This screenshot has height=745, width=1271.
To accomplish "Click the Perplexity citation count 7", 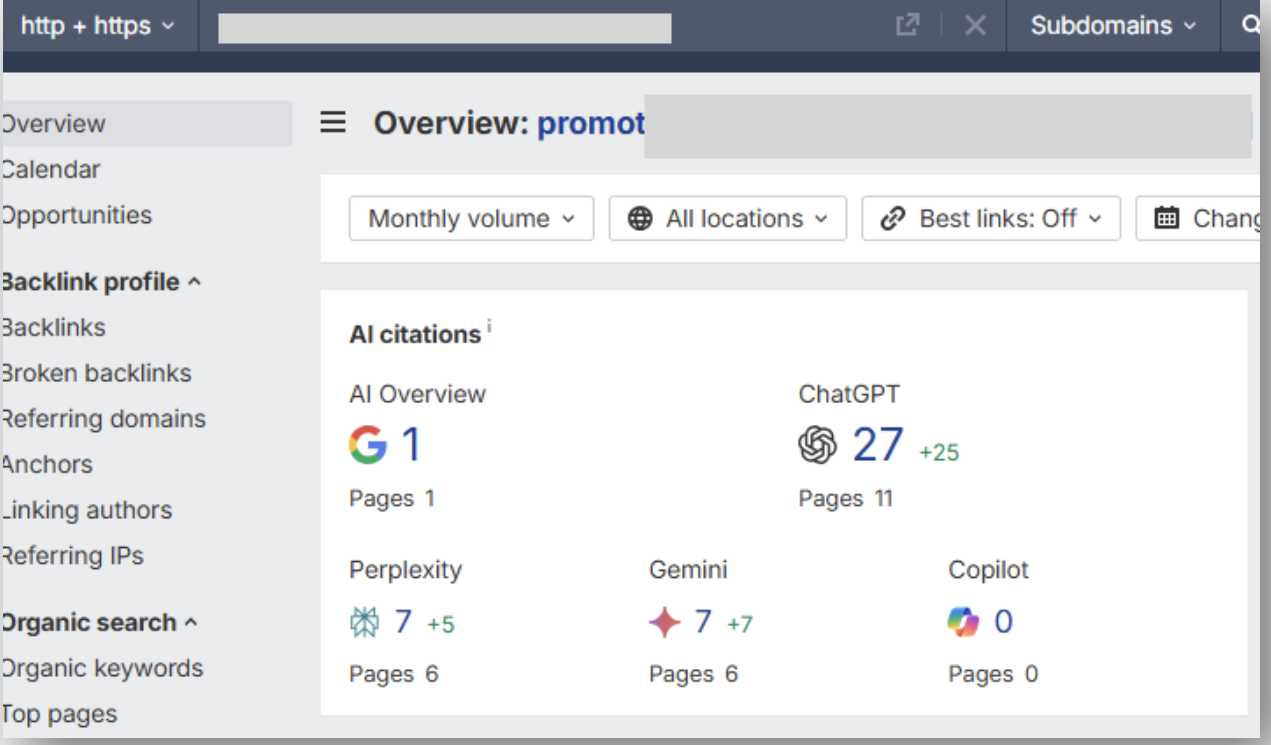I will [x=403, y=622].
